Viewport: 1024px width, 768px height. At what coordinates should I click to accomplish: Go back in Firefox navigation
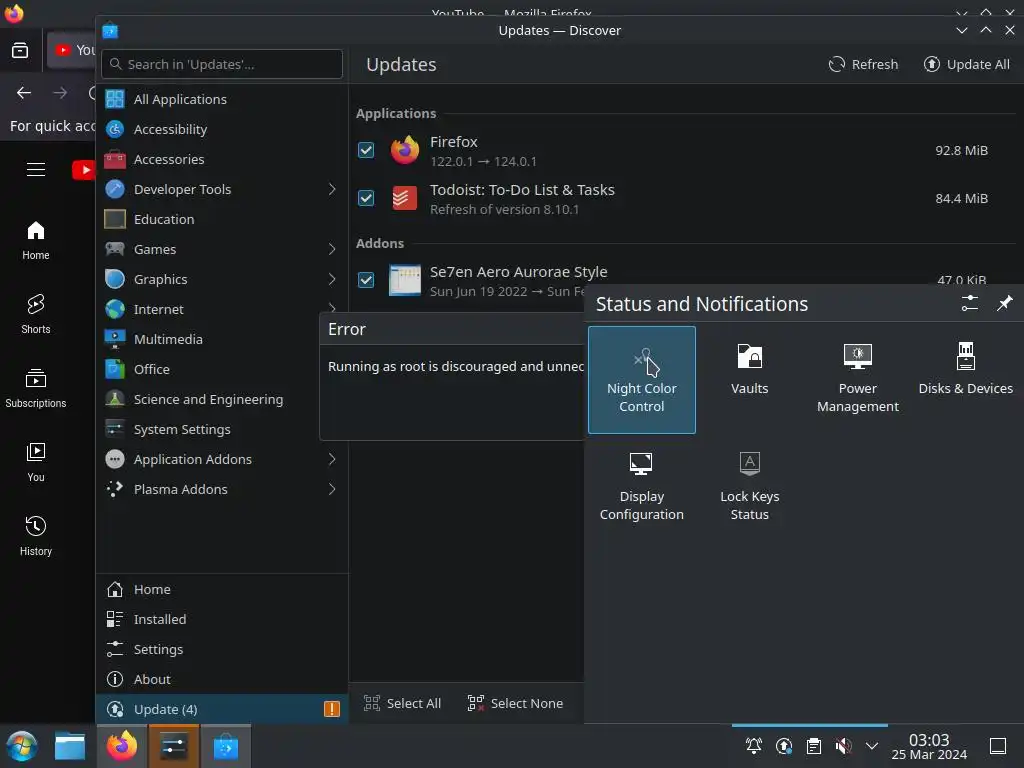pyautogui.click(x=24, y=93)
